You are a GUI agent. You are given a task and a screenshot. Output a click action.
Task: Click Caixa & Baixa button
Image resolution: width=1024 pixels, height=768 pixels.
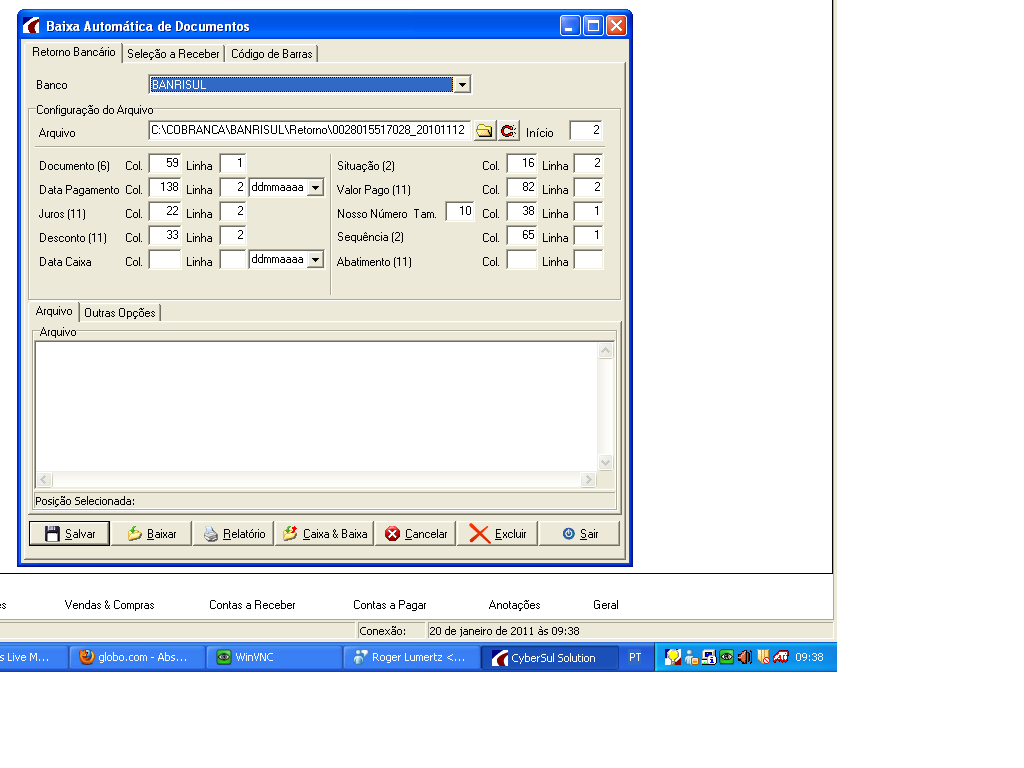point(325,534)
